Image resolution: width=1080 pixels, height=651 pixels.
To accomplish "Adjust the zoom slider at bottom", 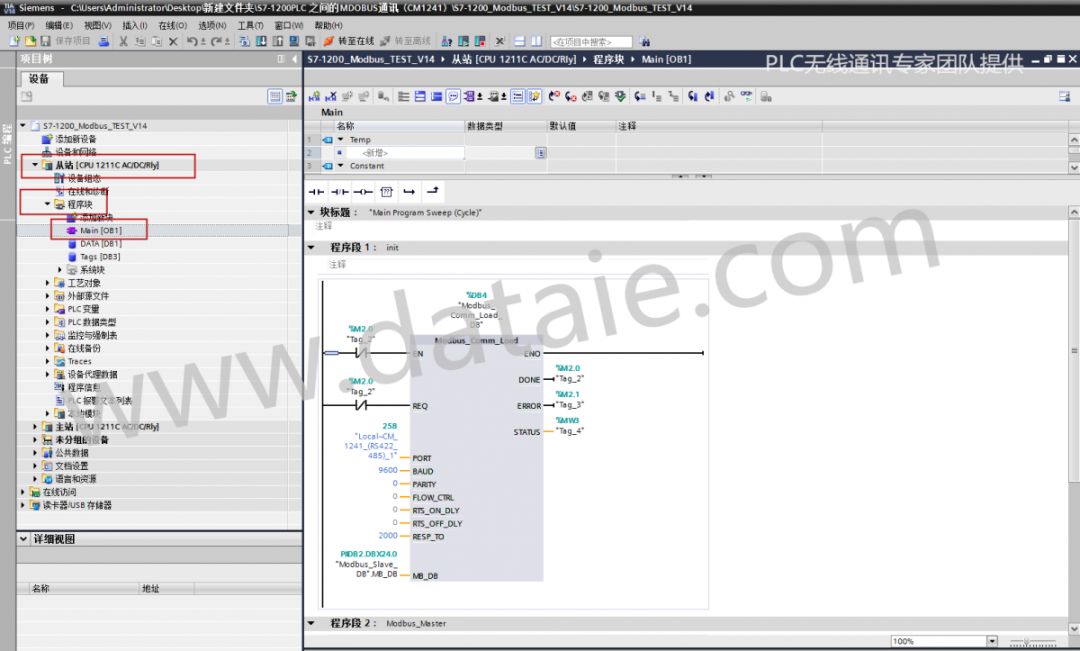I will coord(1031,641).
